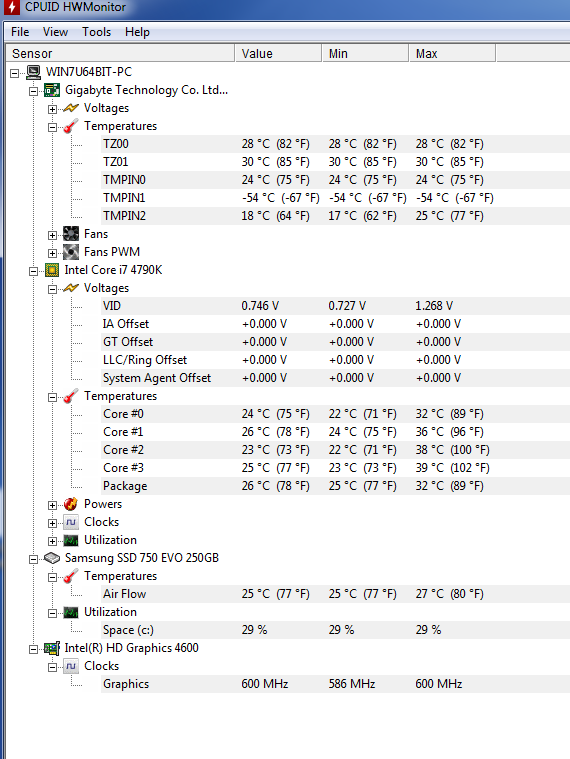The image size is (570, 759).
Task: Open the Tools menu
Action: pos(96,32)
